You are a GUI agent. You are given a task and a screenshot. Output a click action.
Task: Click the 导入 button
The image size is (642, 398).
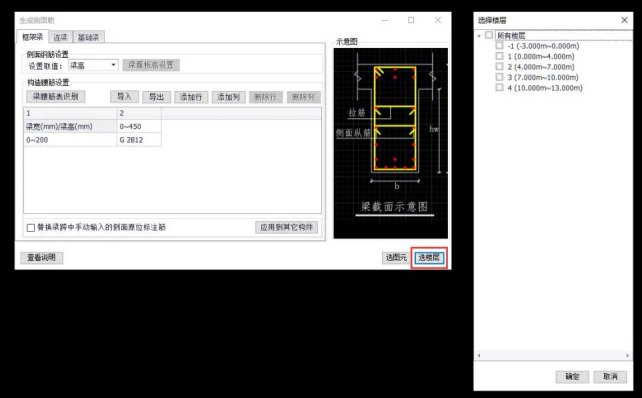(x=124, y=97)
